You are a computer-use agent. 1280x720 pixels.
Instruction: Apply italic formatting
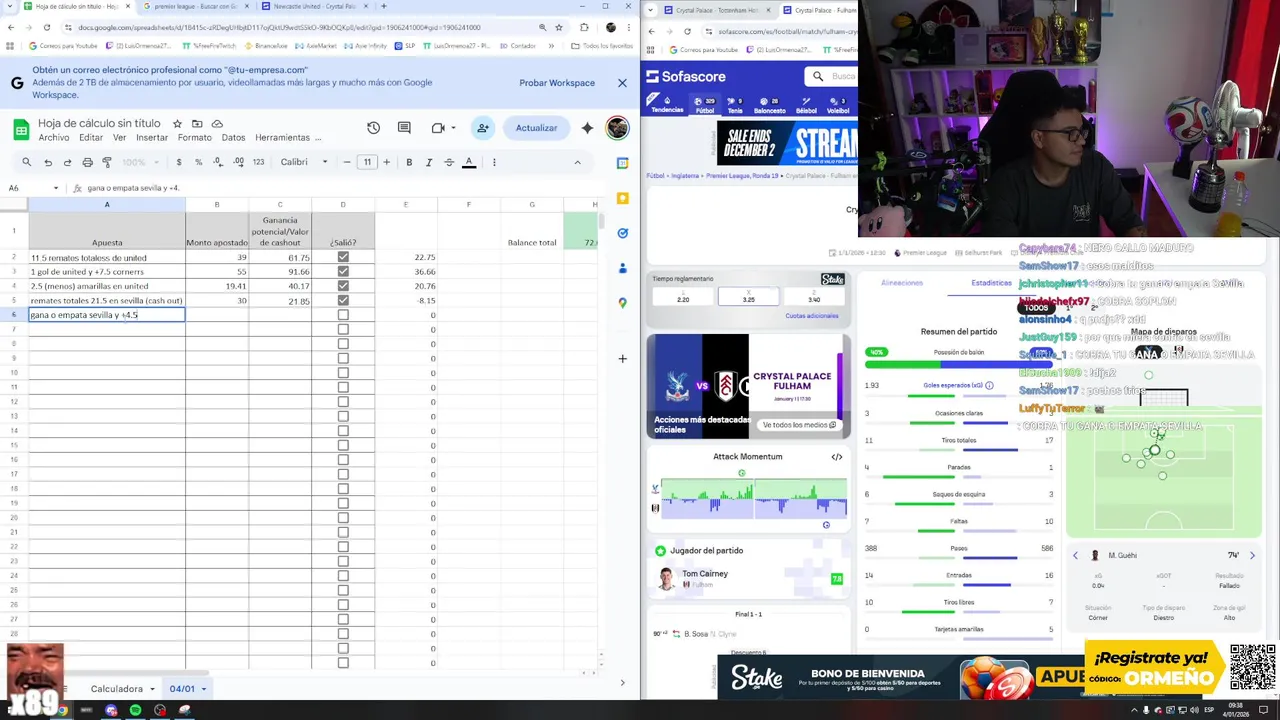(x=429, y=162)
